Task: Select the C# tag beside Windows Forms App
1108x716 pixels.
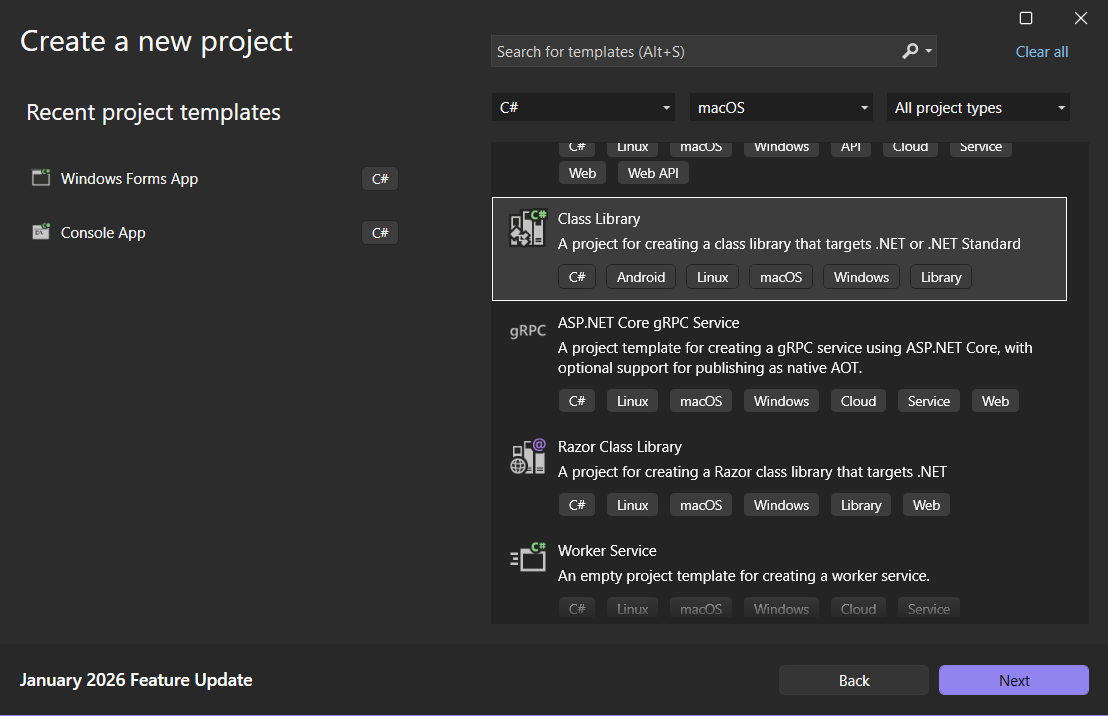Action: [x=379, y=178]
